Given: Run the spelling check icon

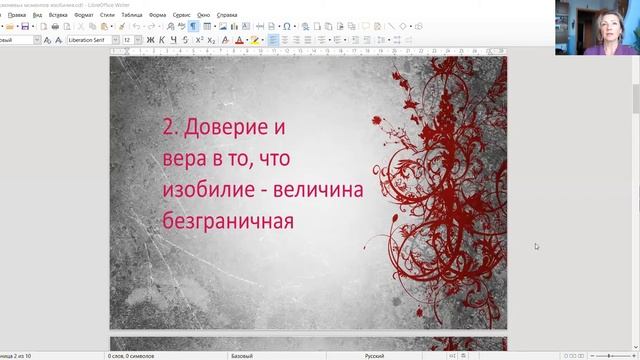Looking at the screenshot, I should [182, 27].
